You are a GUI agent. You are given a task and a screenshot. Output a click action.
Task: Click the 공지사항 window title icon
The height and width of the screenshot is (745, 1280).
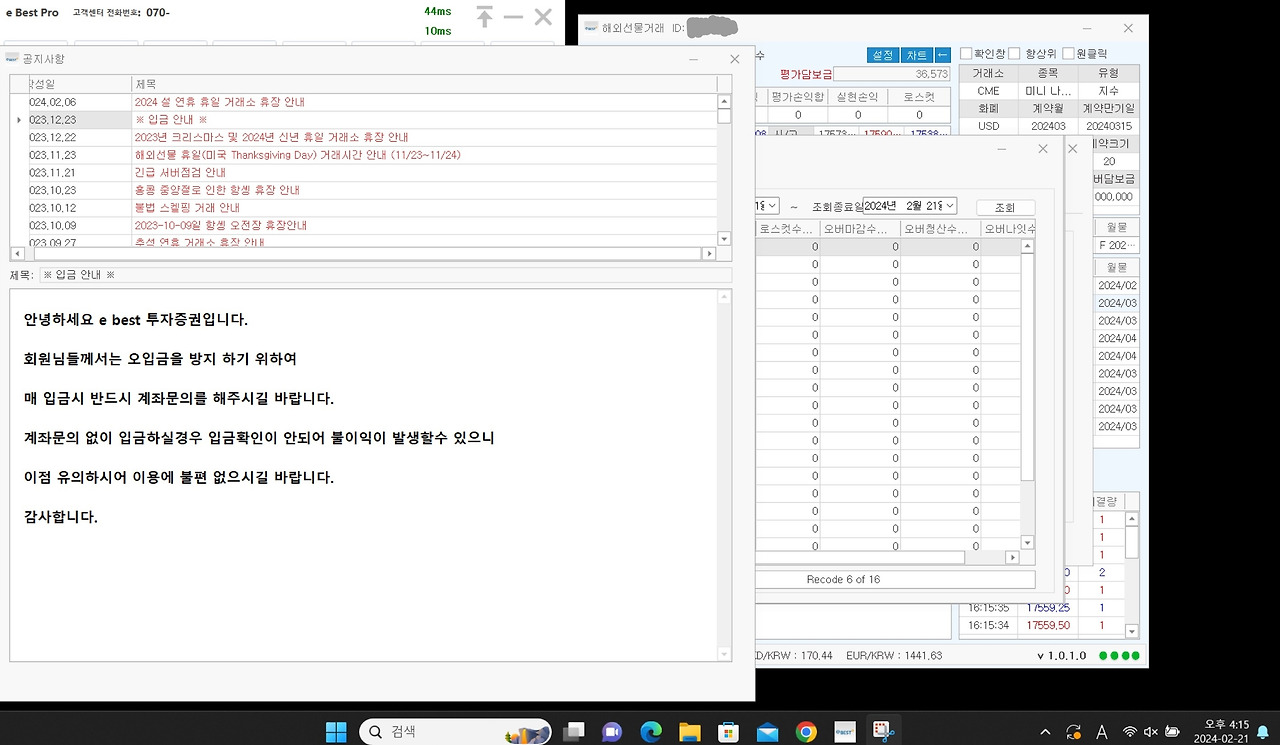pos(12,59)
